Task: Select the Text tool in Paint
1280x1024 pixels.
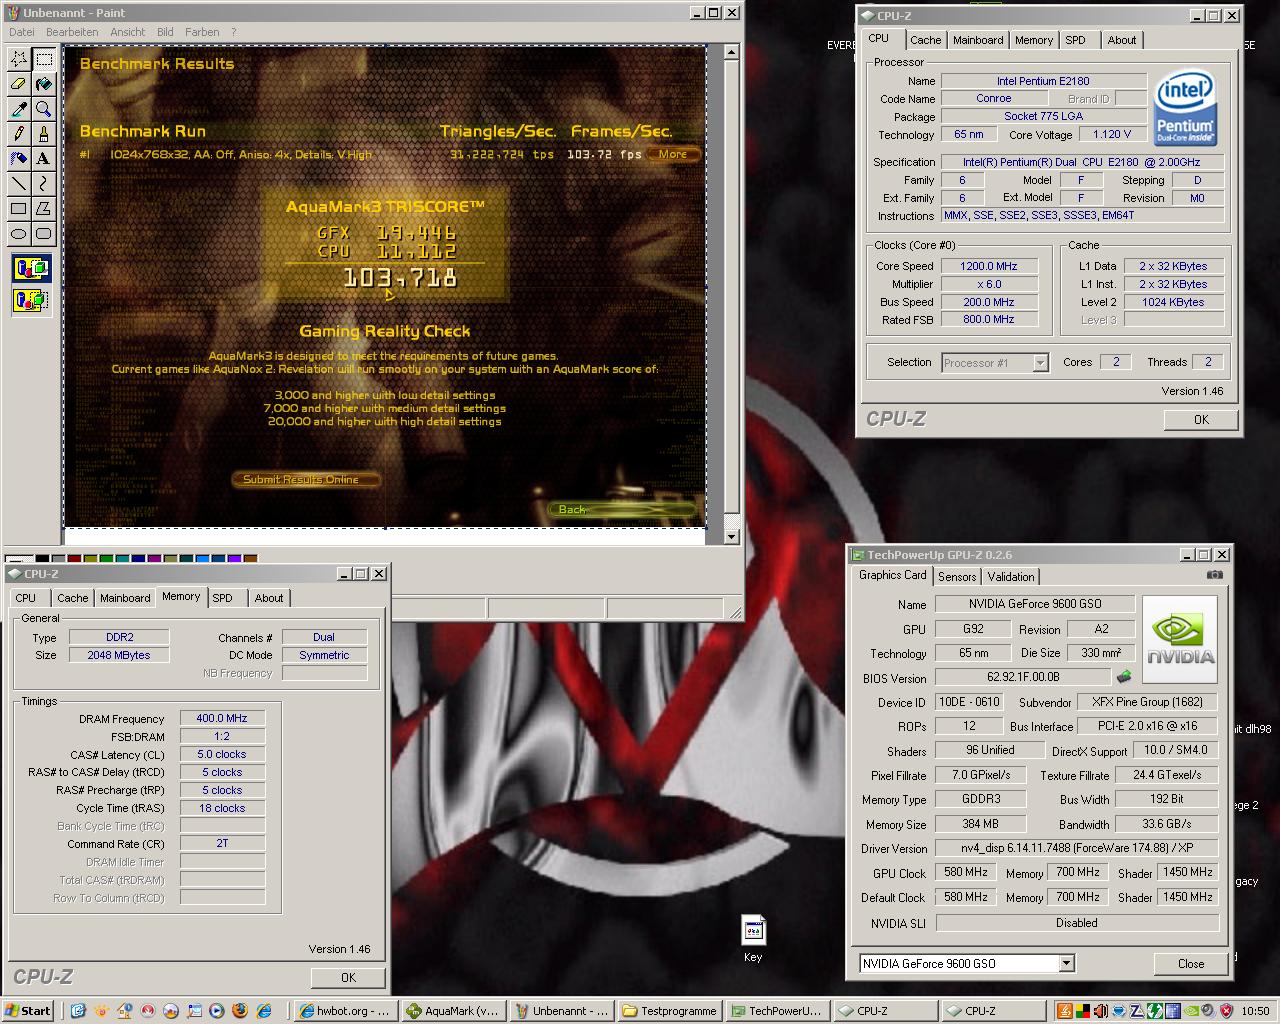Action: point(44,159)
